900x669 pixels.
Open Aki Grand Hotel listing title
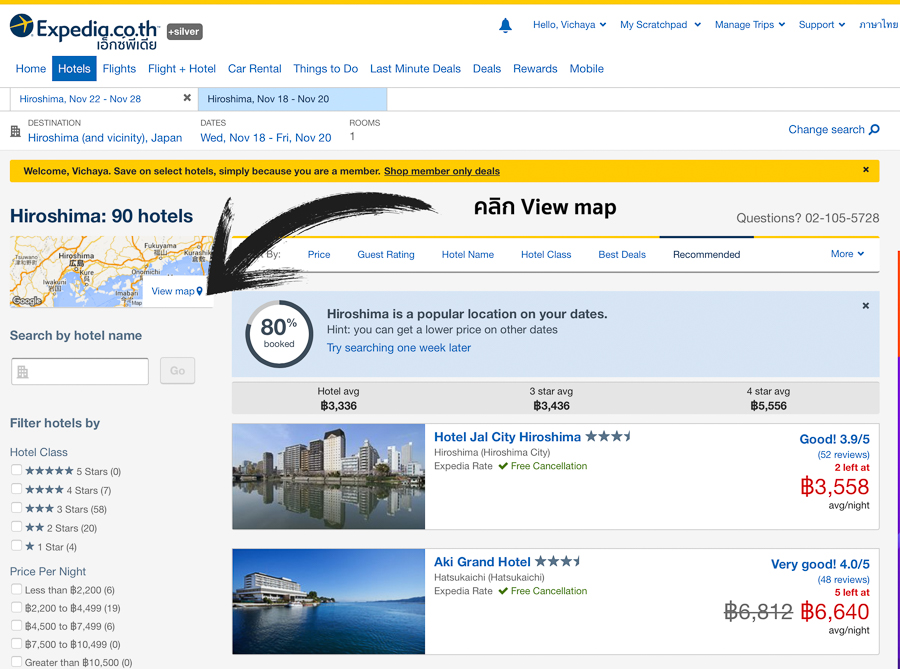coord(482,562)
